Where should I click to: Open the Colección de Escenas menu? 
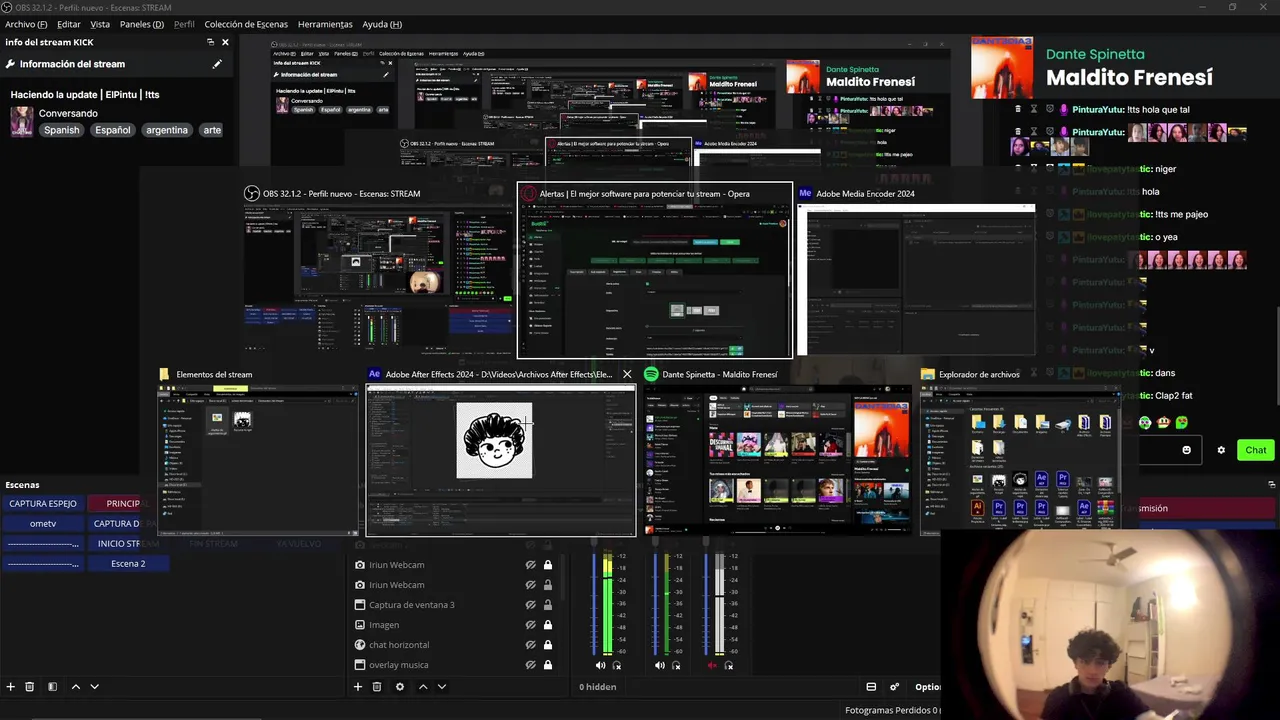tap(246, 24)
